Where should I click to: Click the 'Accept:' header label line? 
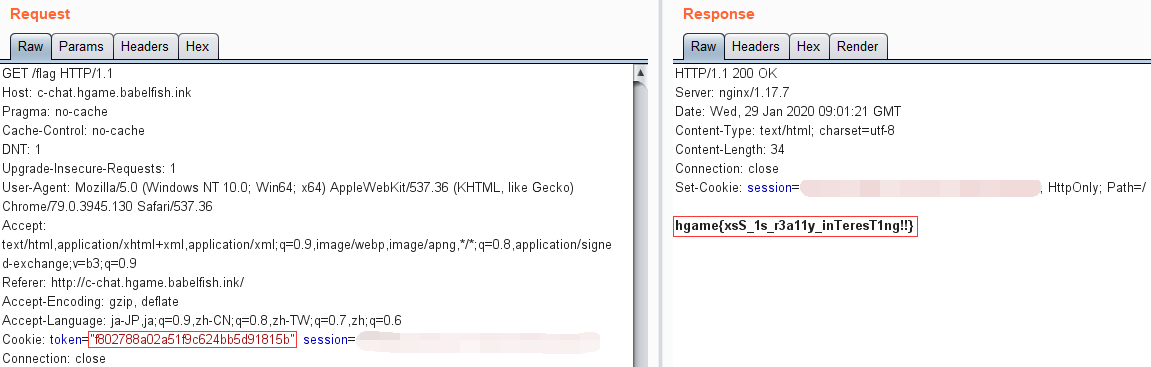tap(24, 226)
